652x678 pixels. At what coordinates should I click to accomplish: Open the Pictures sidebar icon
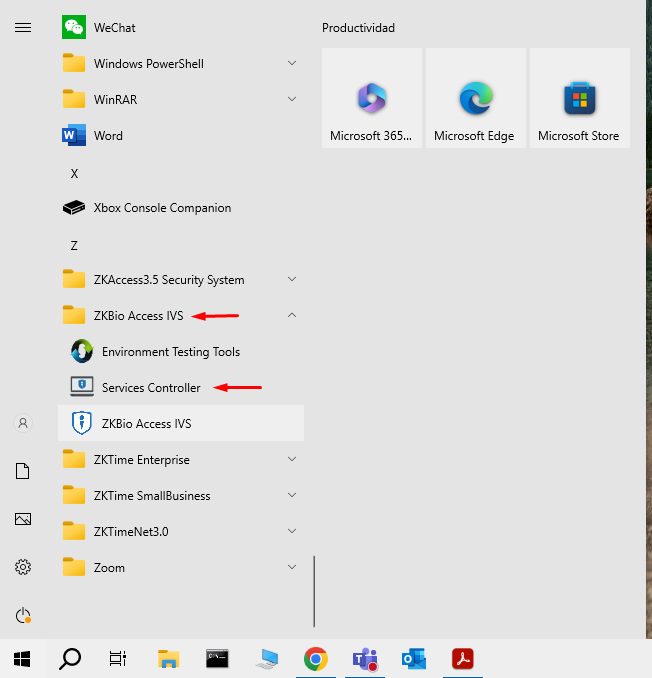click(23, 519)
